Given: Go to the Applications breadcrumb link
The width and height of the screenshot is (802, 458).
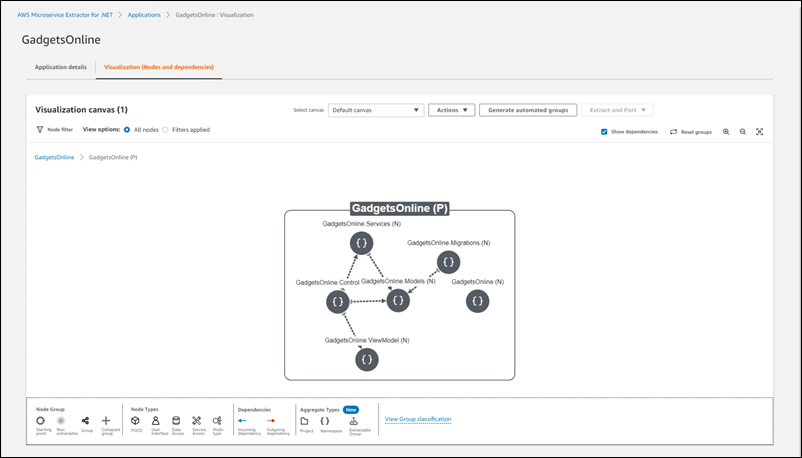Looking at the screenshot, I should click(x=144, y=15).
